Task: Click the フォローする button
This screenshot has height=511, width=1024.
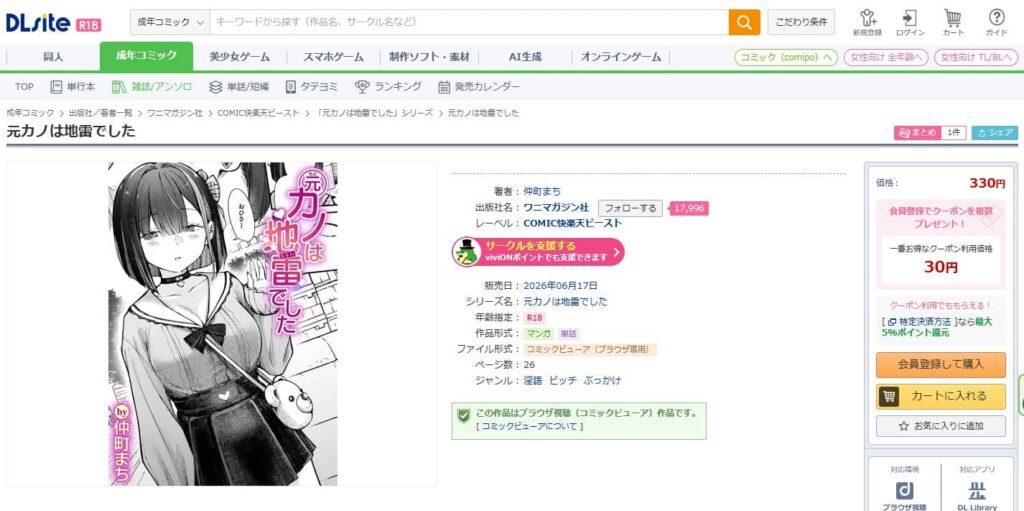Action: (630, 208)
